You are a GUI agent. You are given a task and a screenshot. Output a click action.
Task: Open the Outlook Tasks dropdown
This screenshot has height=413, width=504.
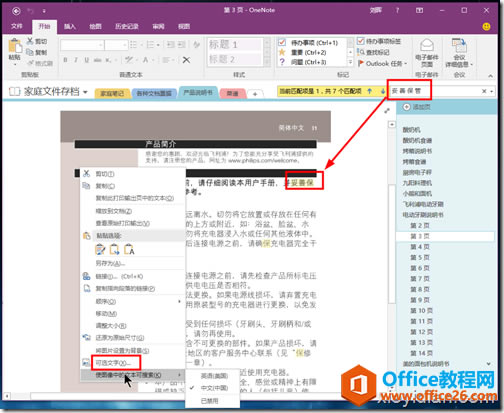382,63
